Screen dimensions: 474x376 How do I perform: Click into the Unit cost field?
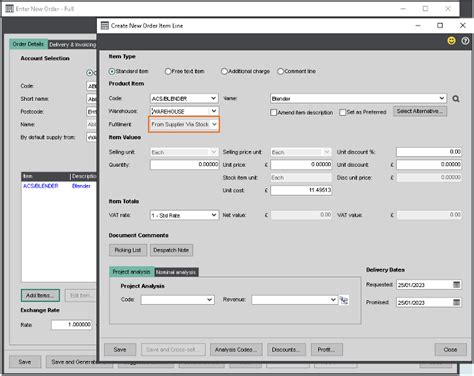point(301,190)
